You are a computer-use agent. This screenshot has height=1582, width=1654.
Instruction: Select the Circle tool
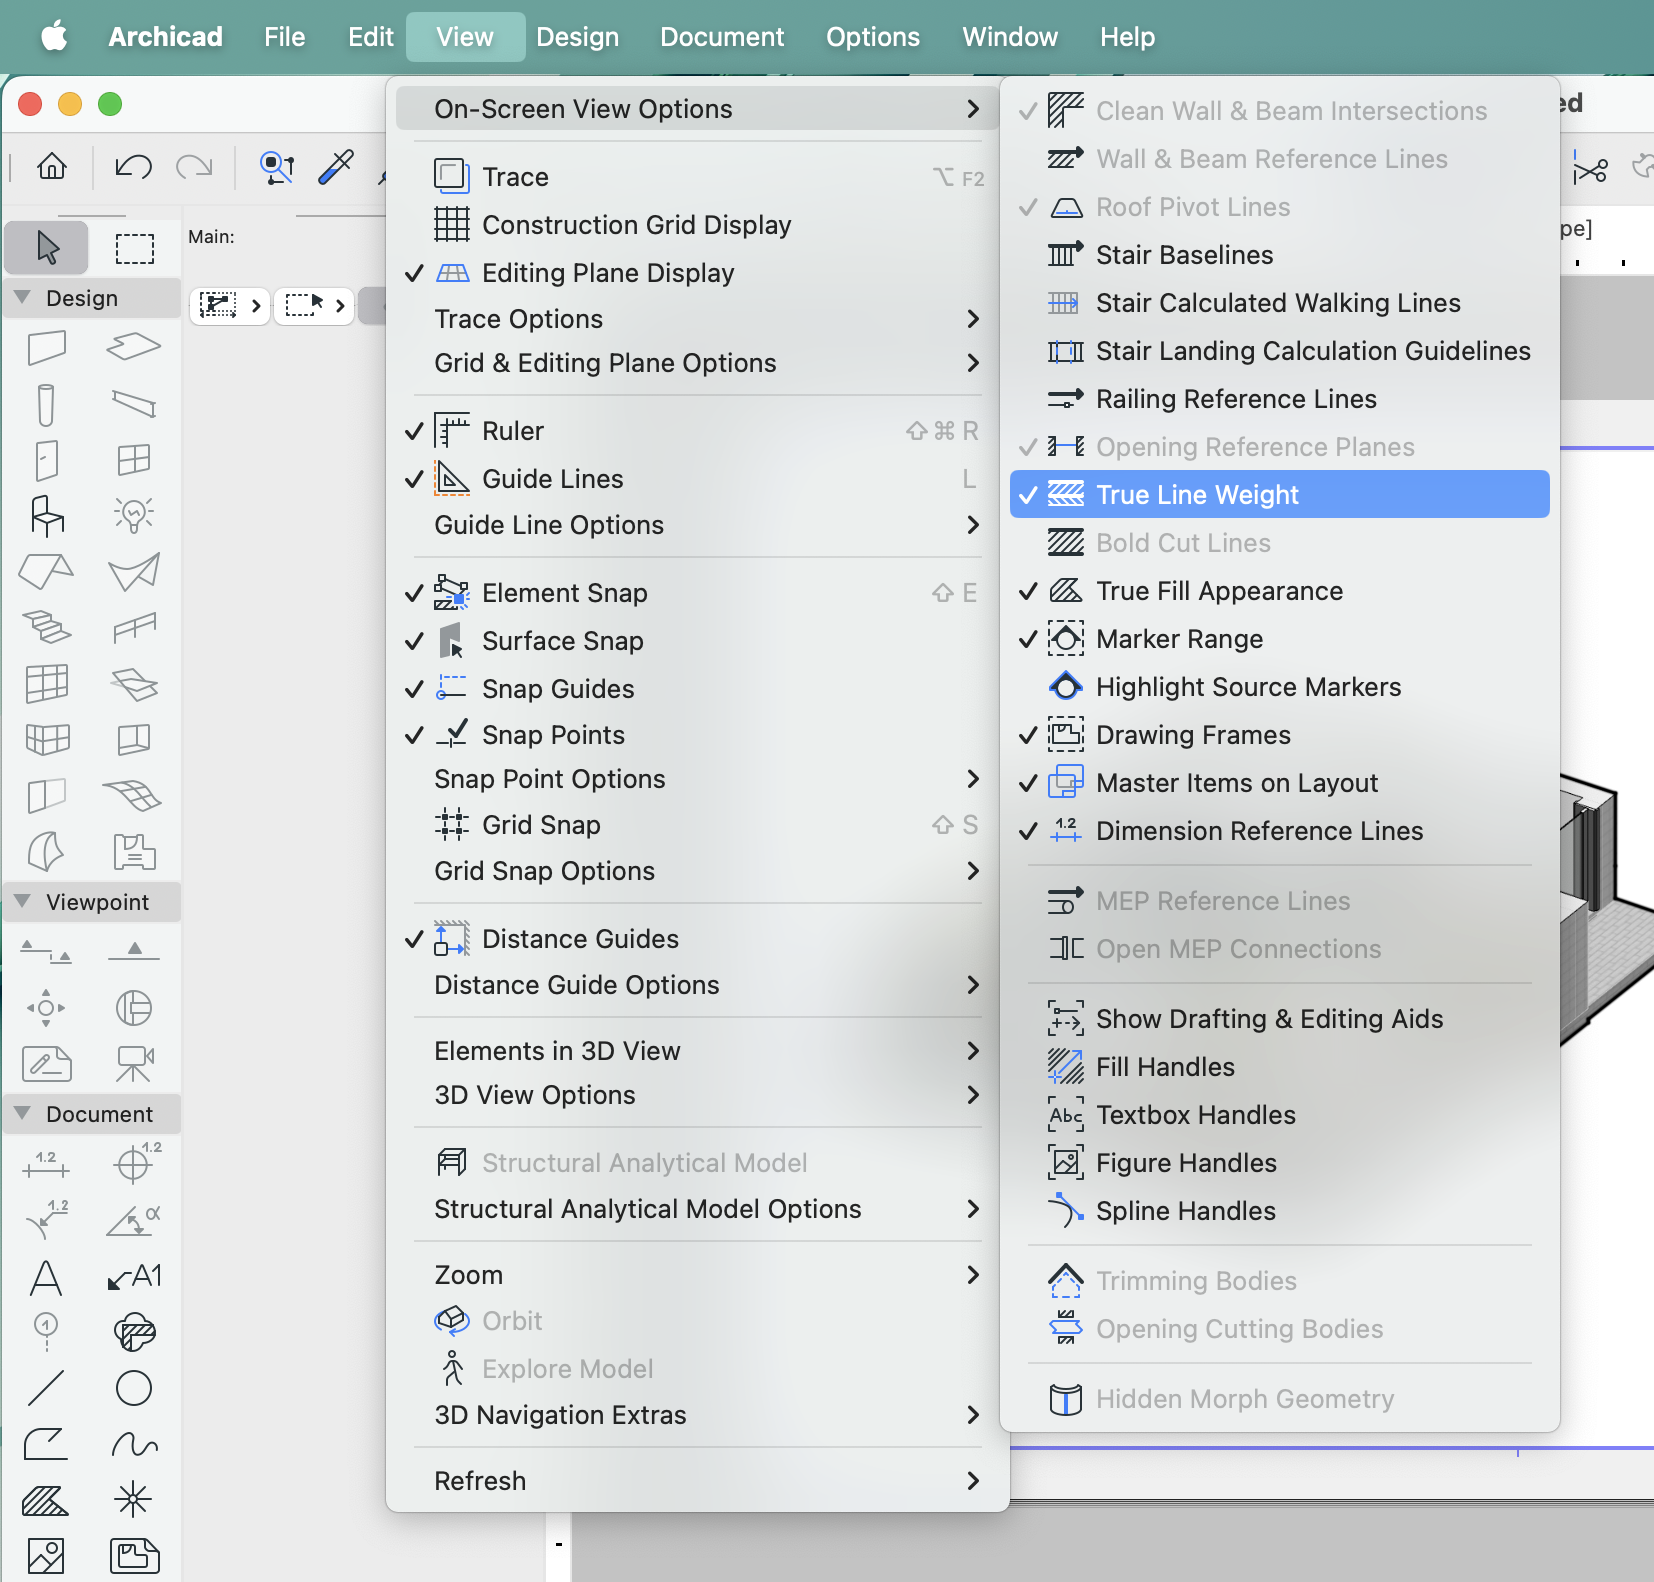click(134, 1388)
